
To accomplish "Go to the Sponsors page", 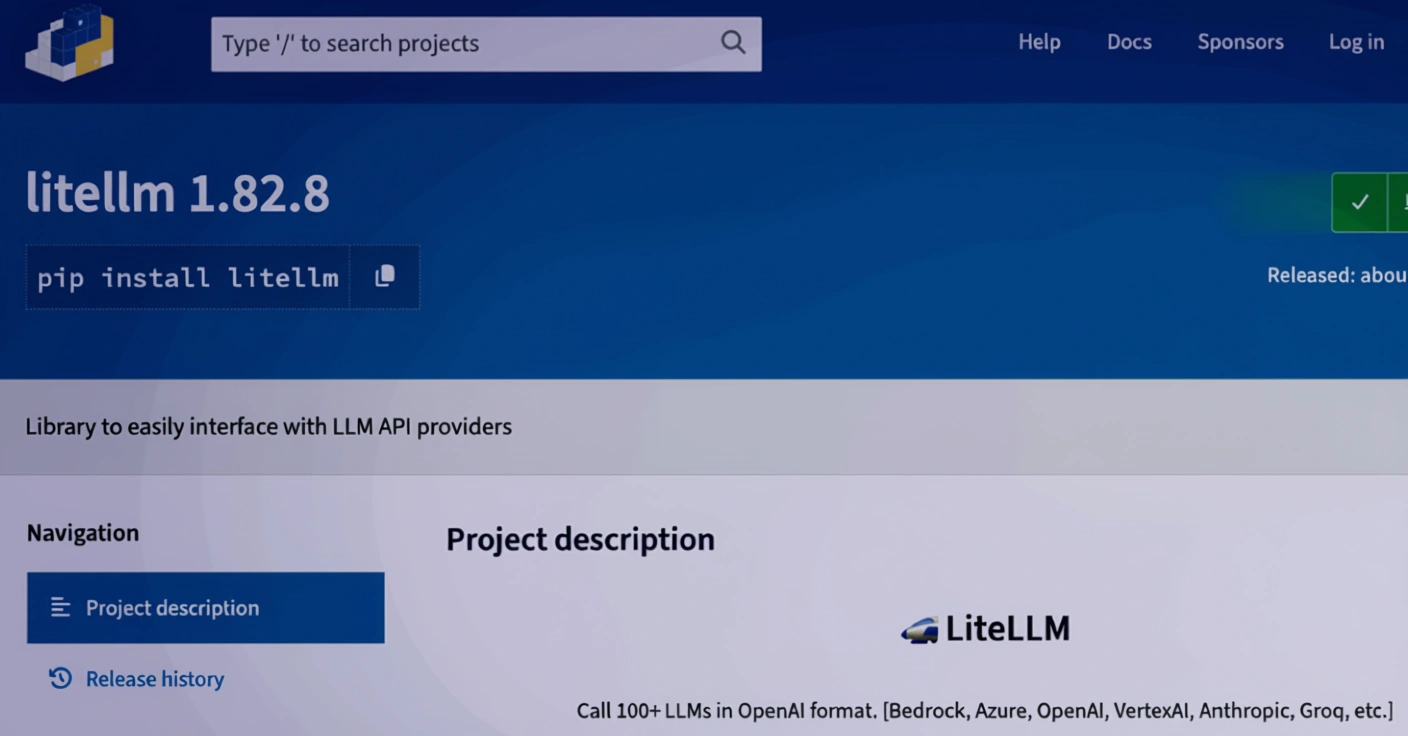I will click(1240, 42).
